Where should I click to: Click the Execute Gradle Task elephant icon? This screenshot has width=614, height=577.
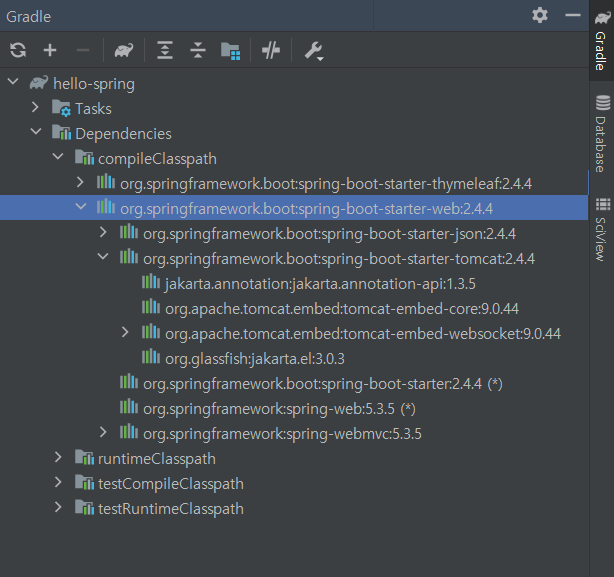point(124,50)
